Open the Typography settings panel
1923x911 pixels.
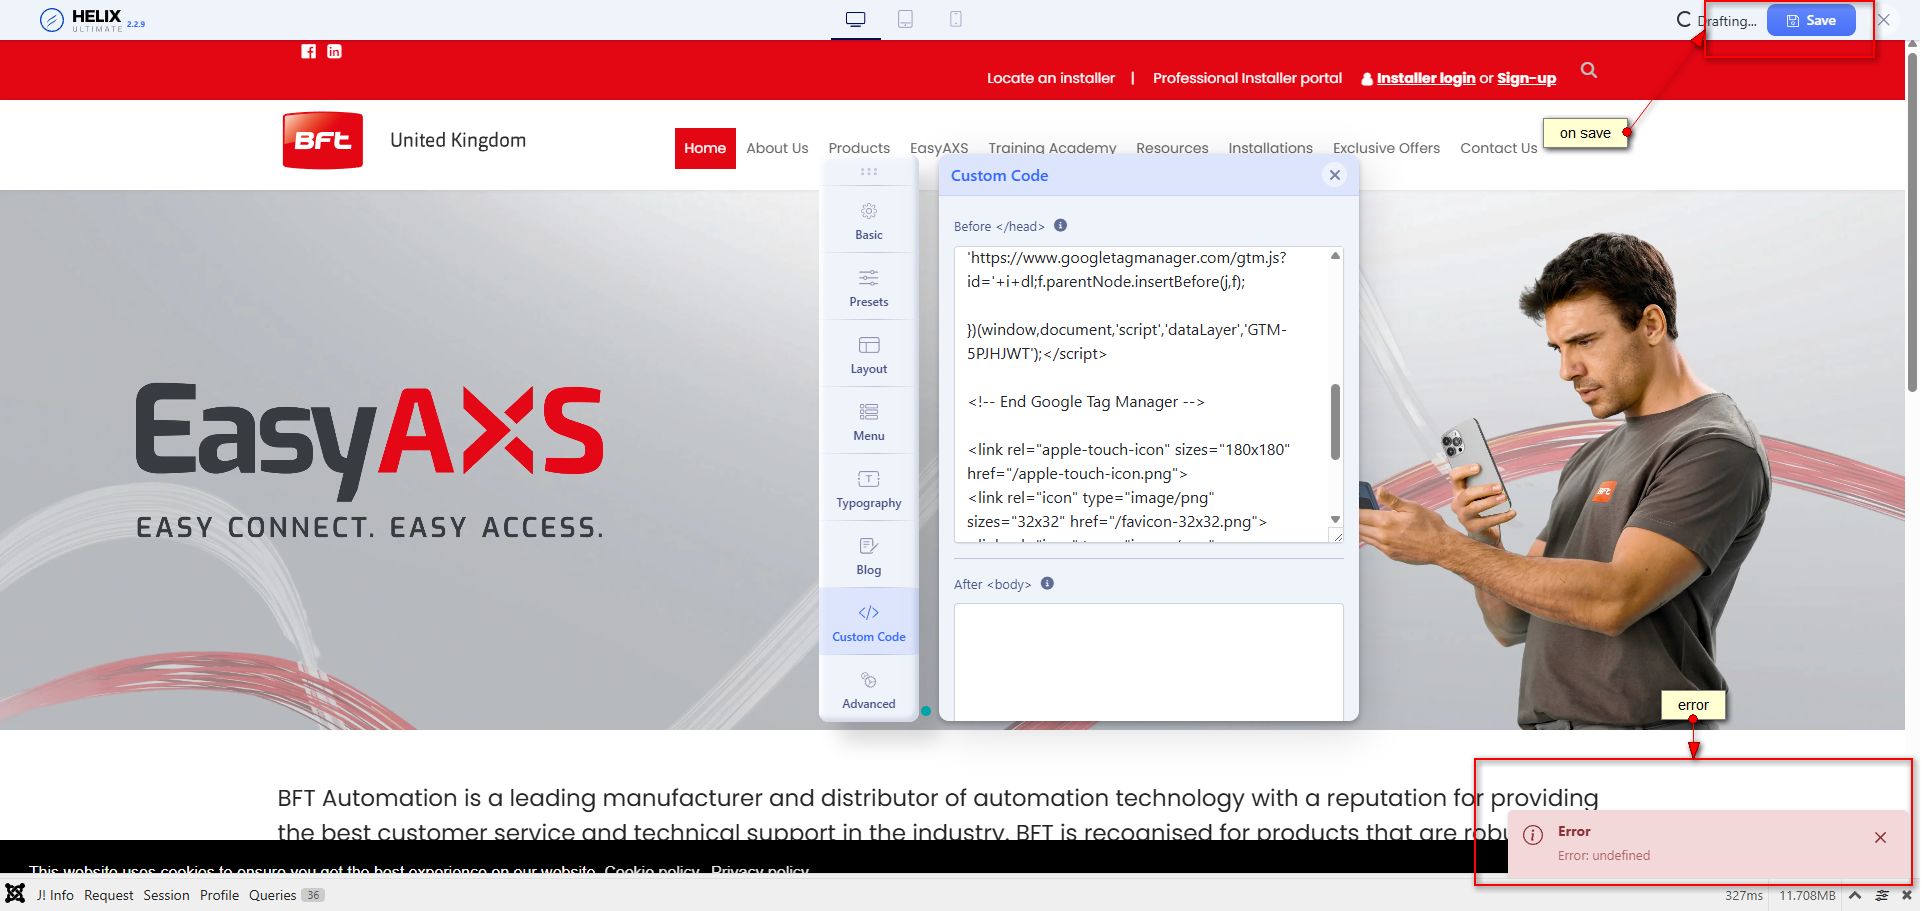coord(869,489)
